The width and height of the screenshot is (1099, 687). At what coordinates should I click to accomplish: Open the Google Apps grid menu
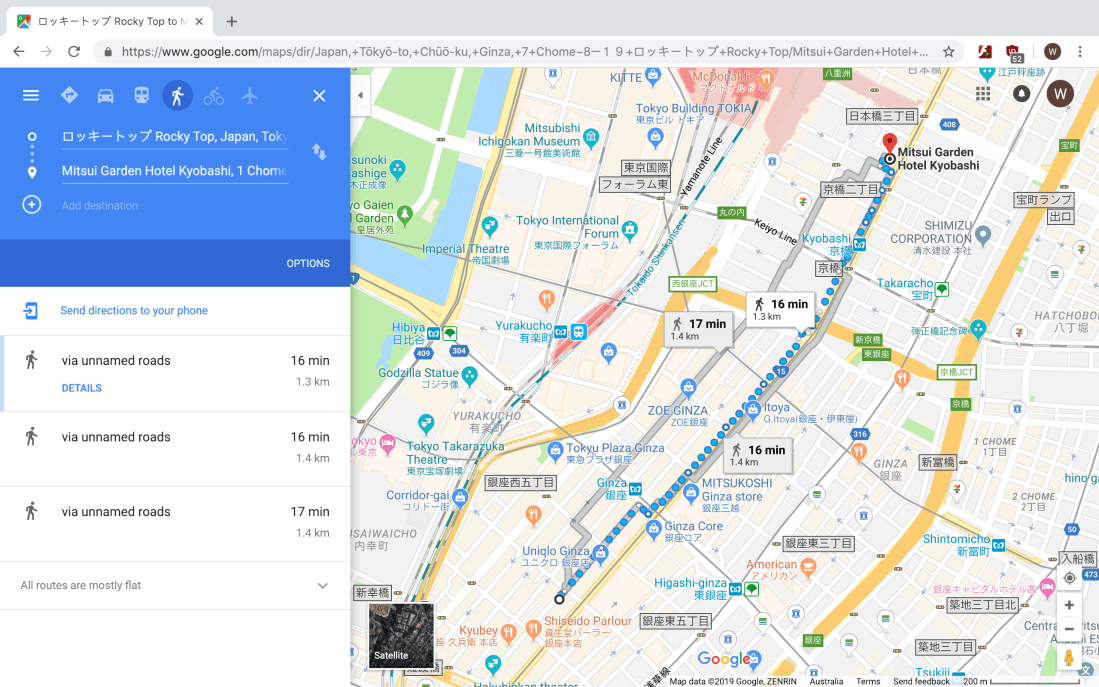pyautogui.click(x=982, y=93)
